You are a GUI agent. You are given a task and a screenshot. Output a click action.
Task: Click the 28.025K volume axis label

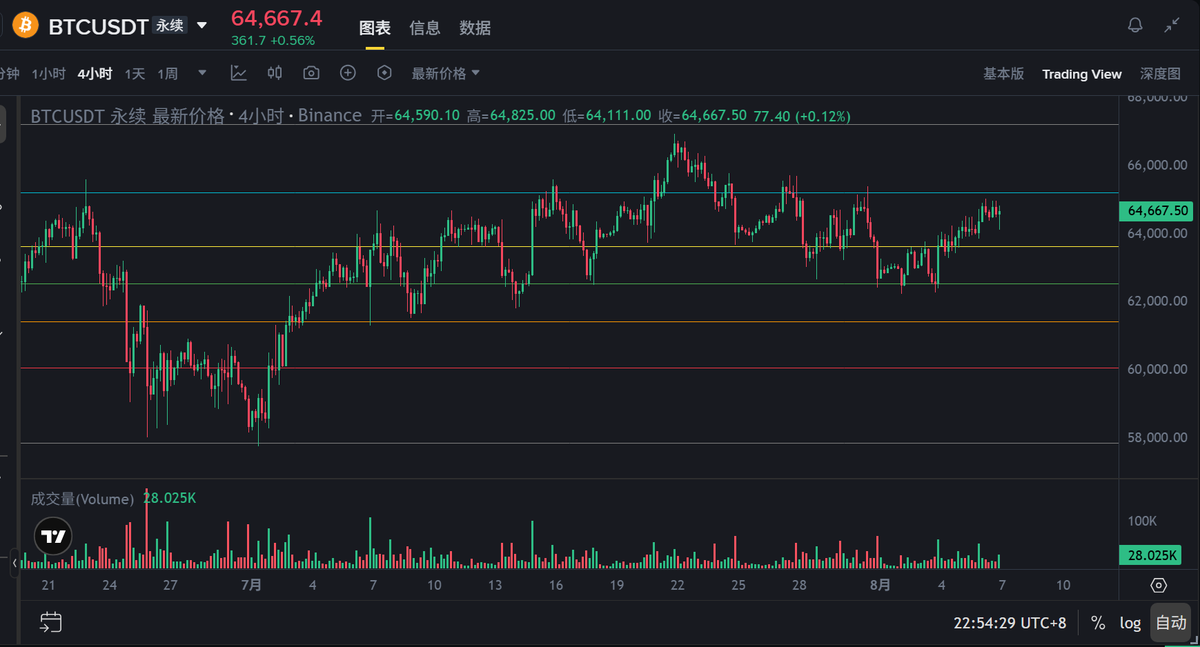[1151, 555]
